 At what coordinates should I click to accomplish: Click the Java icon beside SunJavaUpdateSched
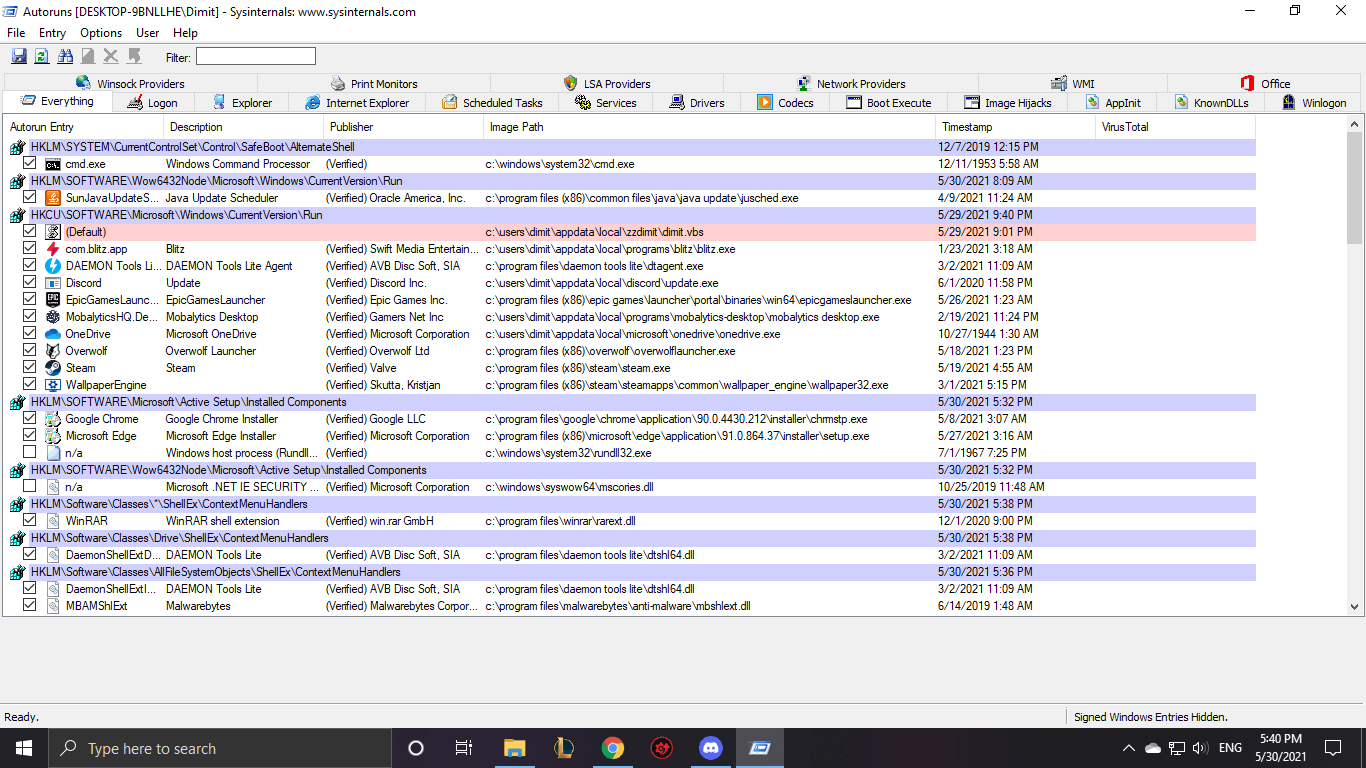pos(54,198)
